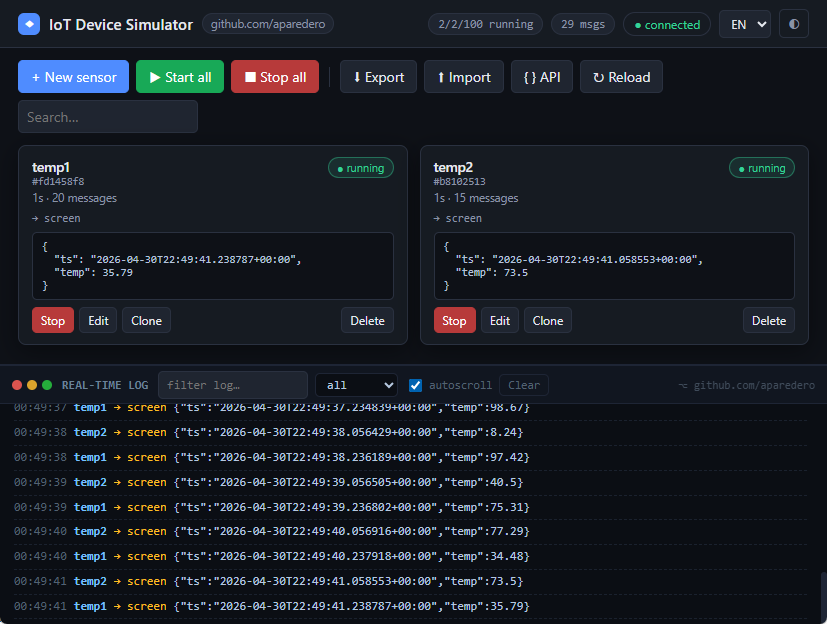Create a new sensor
Screen dimensions: 827x624
(x=73, y=76)
